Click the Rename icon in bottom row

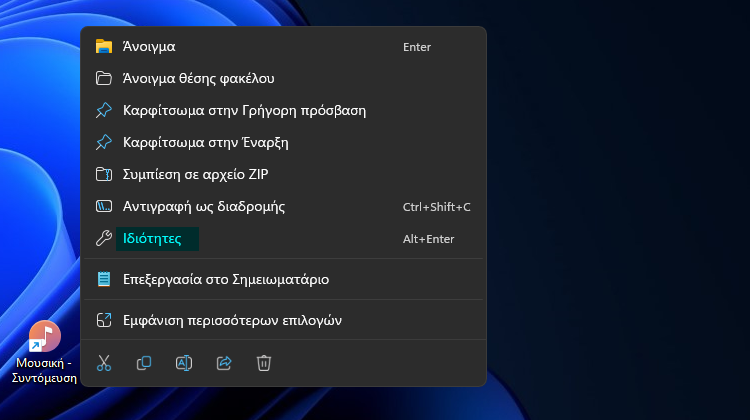(x=184, y=363)
